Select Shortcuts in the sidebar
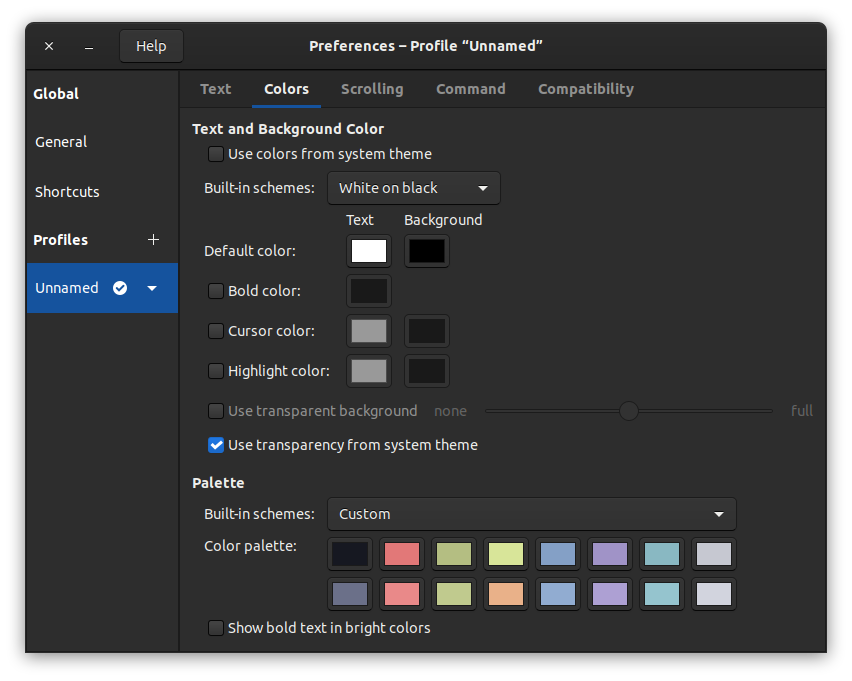852x681 pixels. 66,191
